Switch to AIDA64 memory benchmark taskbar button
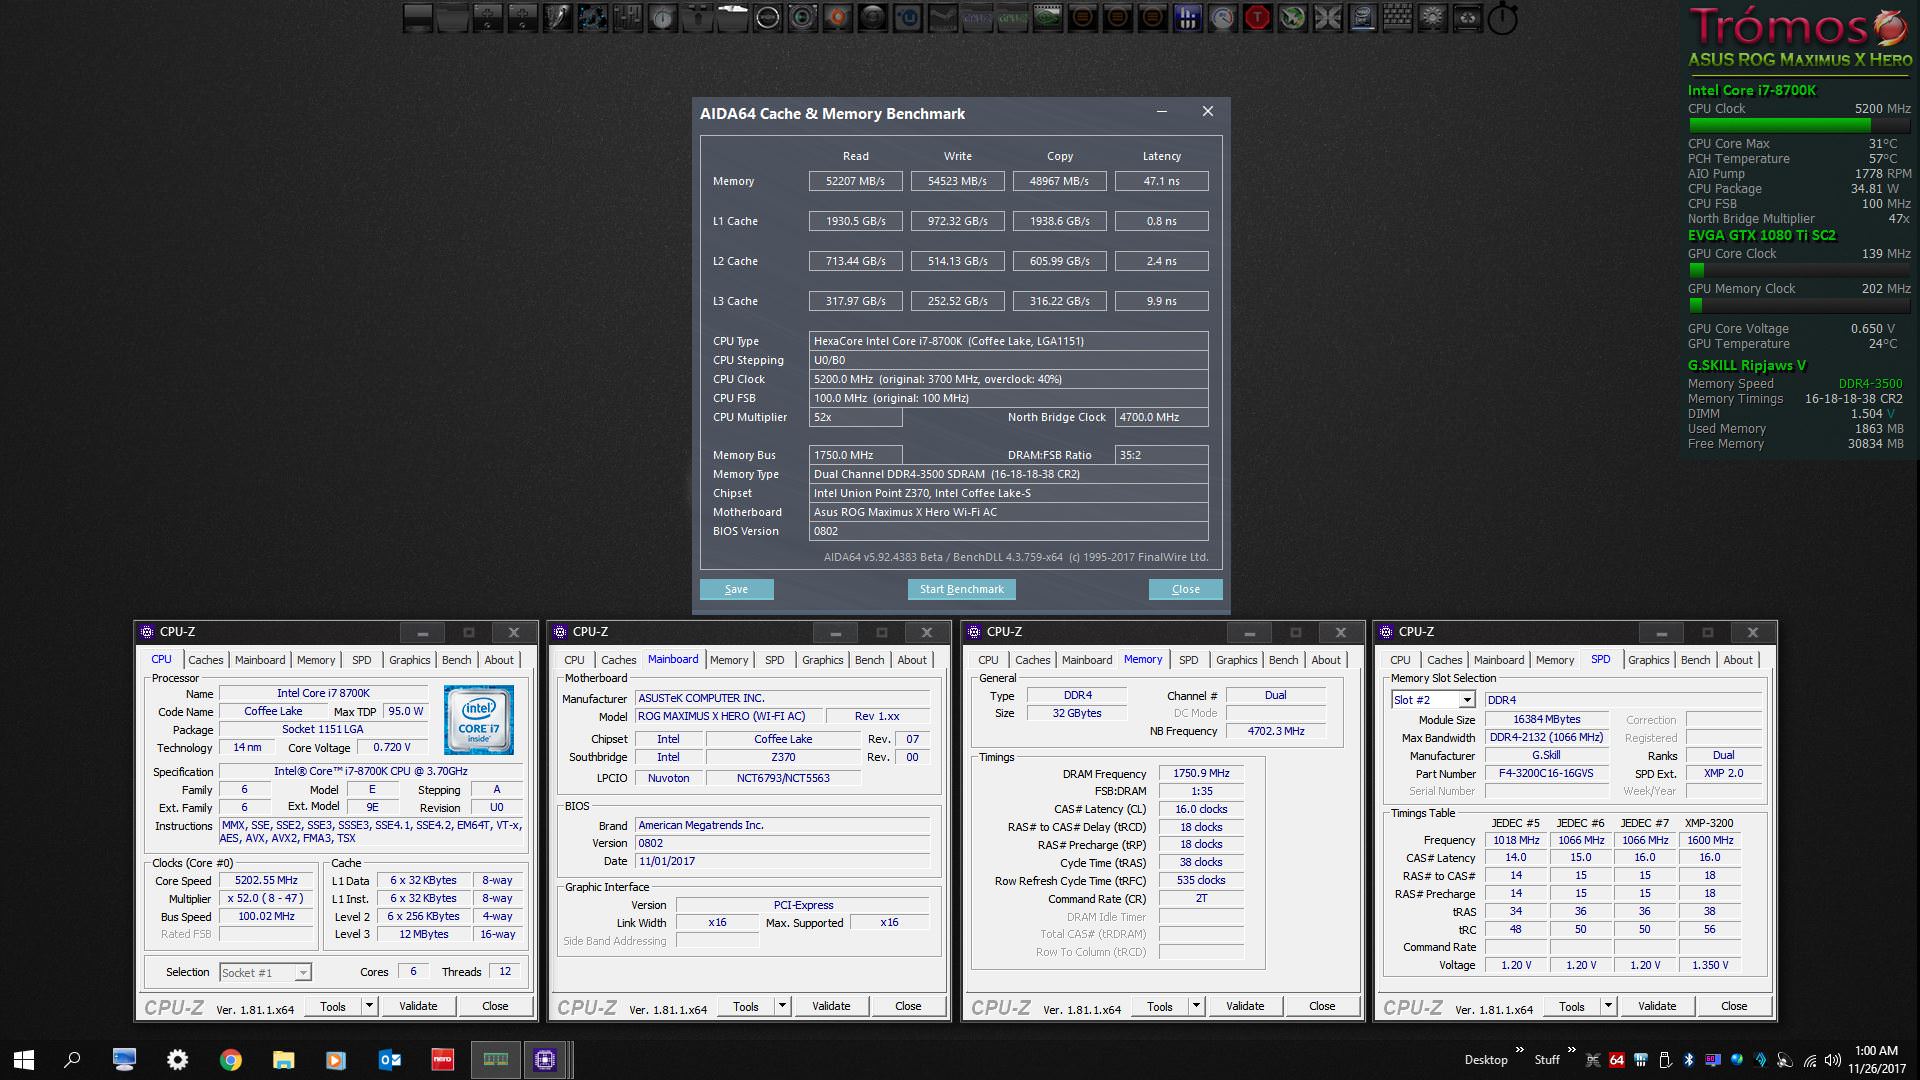Viewport: 1920px width, 1080px height. 495,1060
